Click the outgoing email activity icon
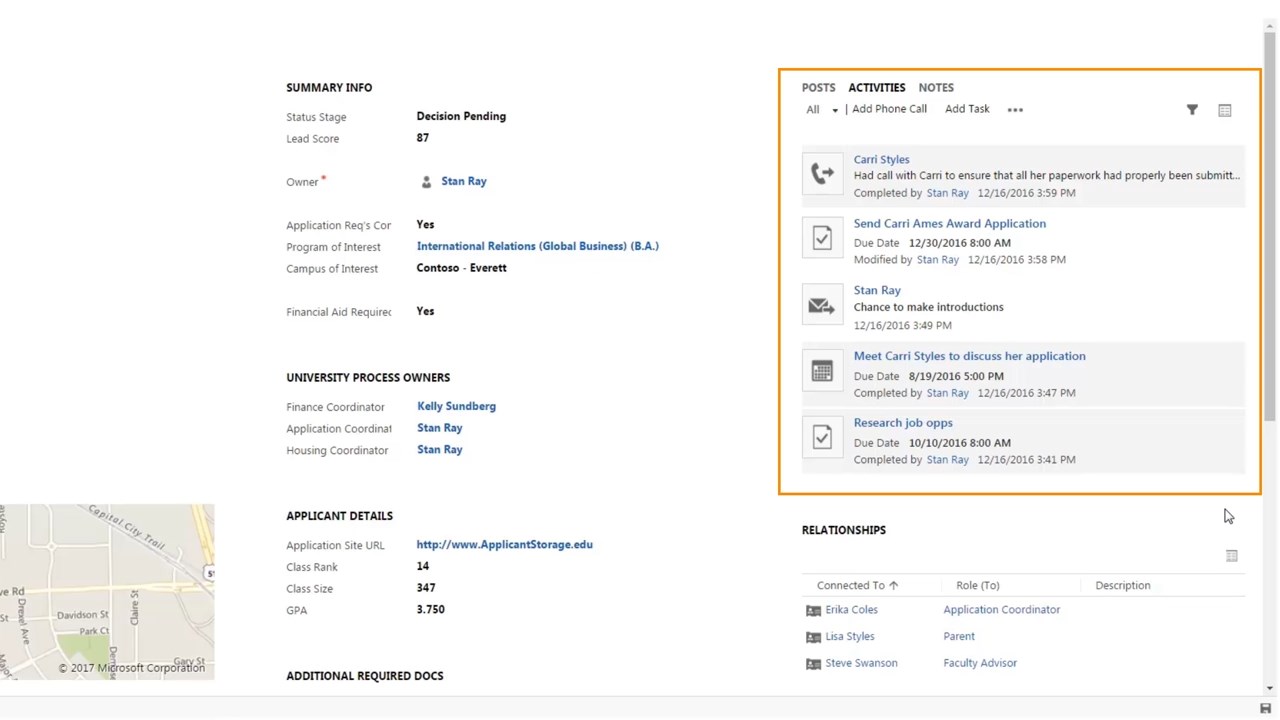 [822, 306]
